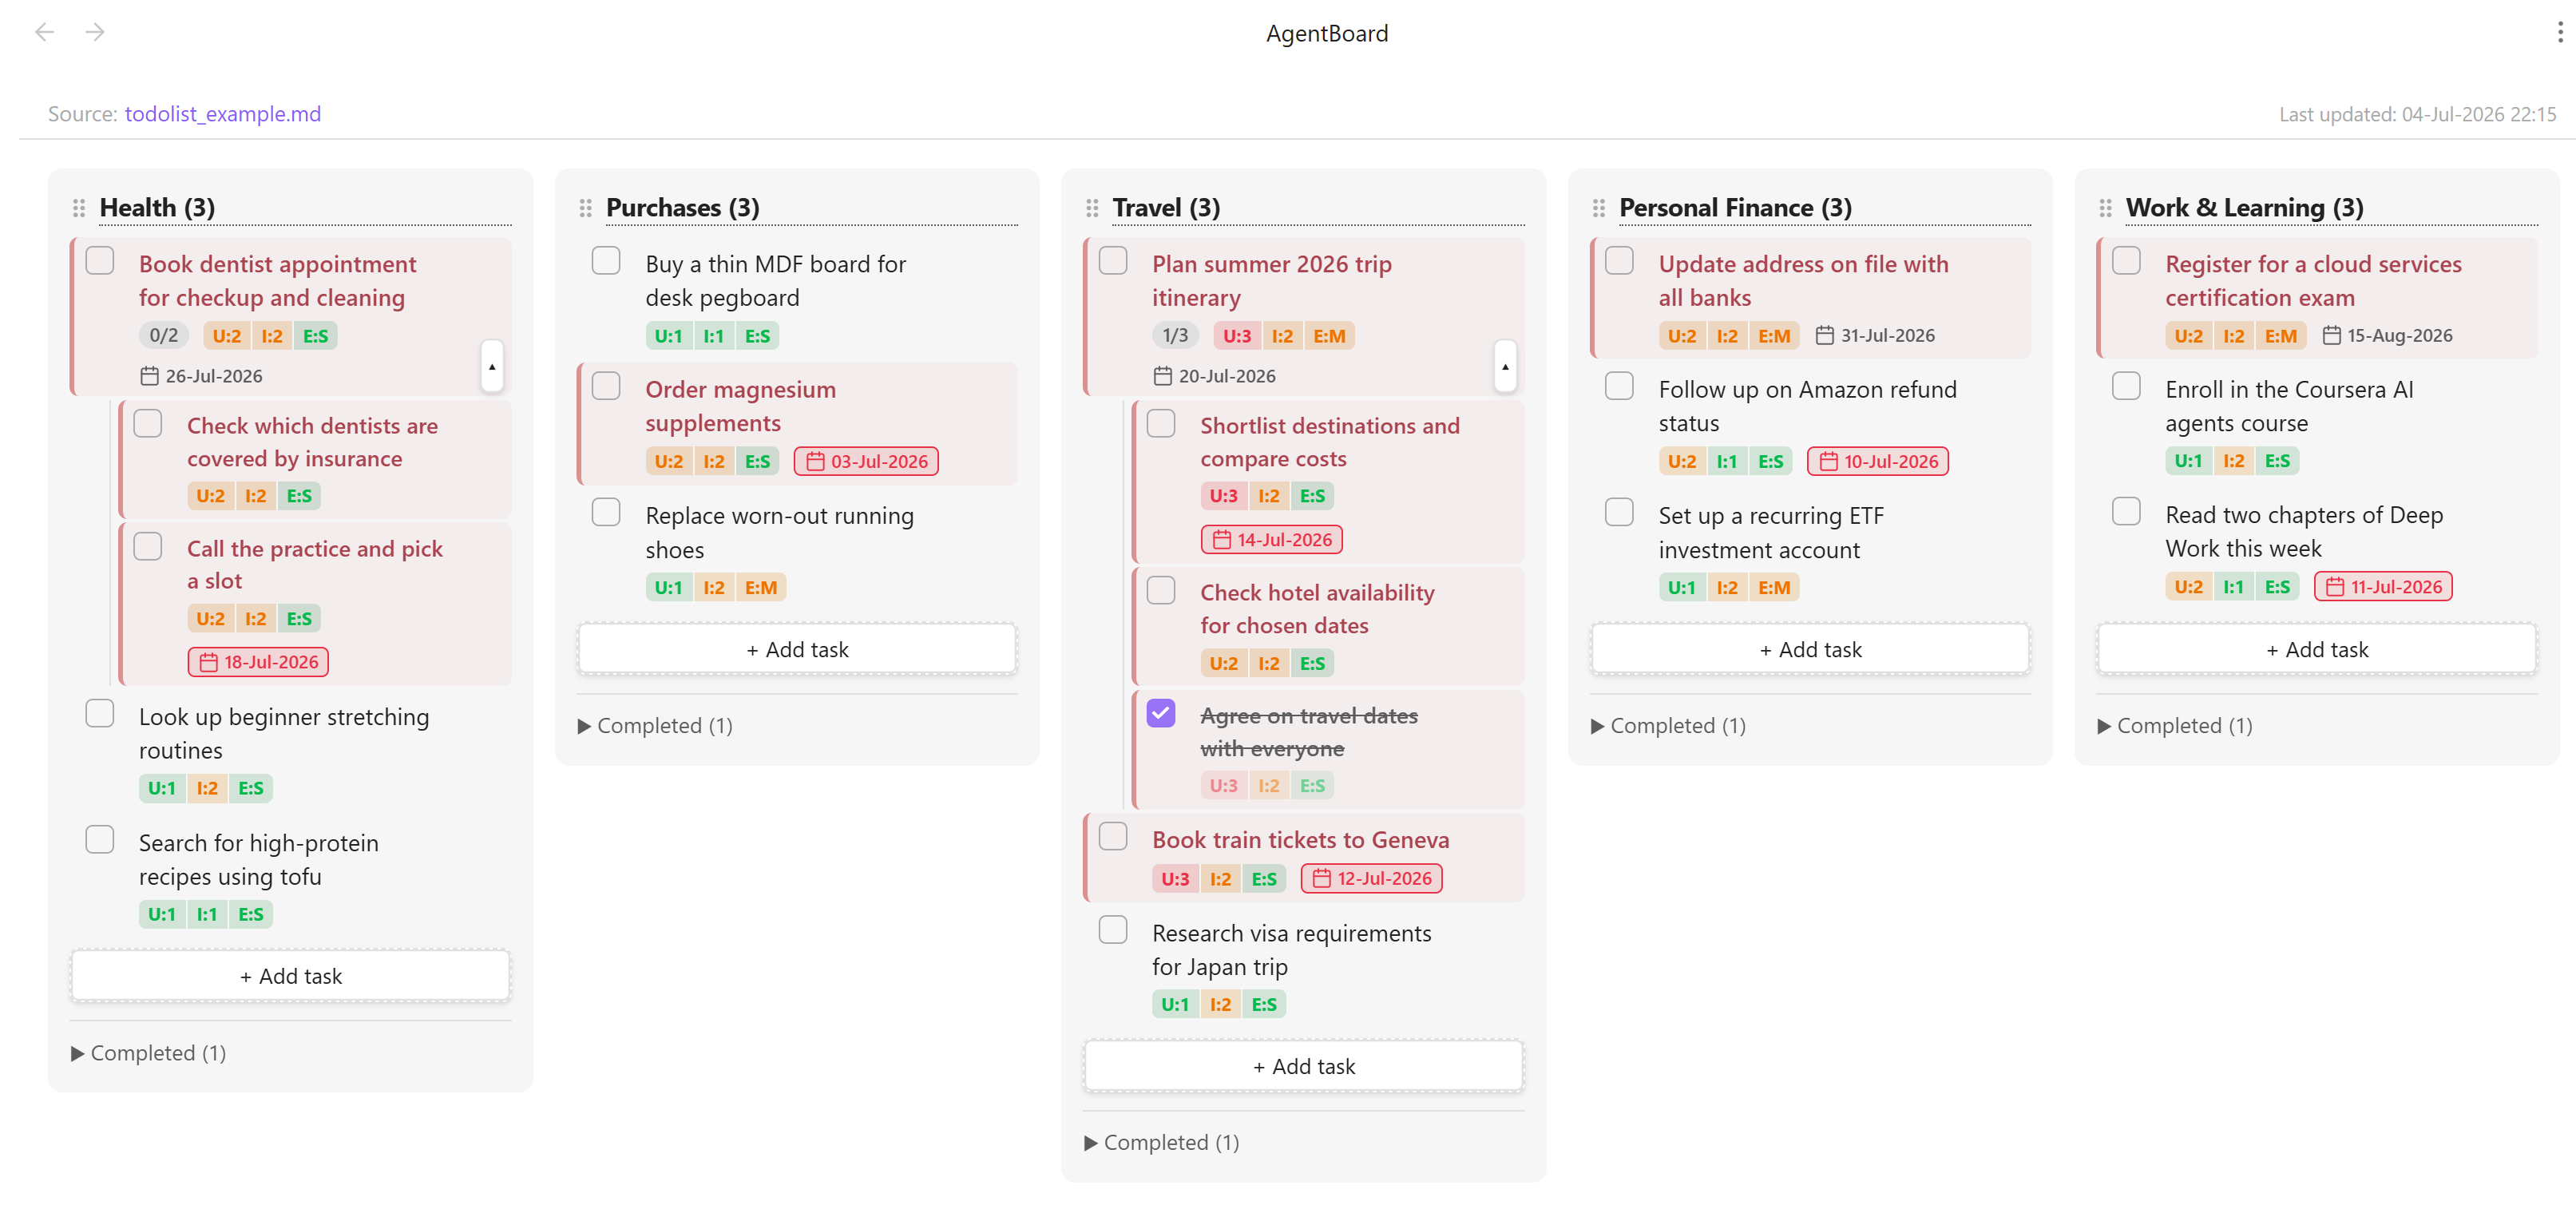Click the forward navigation arrow
This screenshot has height=1205, width=2576.
click(x=95, y=32)
